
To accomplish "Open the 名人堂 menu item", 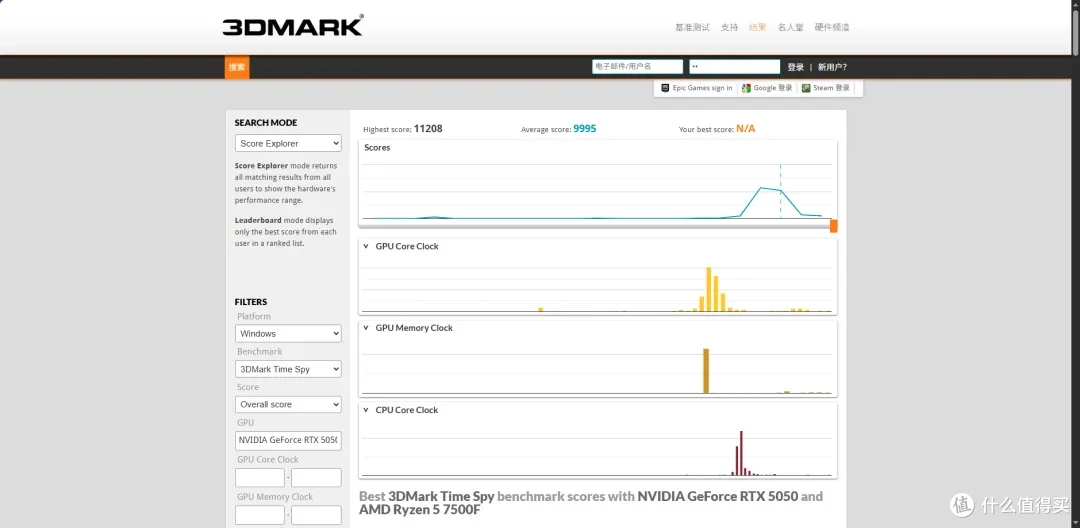I will 791,28.
